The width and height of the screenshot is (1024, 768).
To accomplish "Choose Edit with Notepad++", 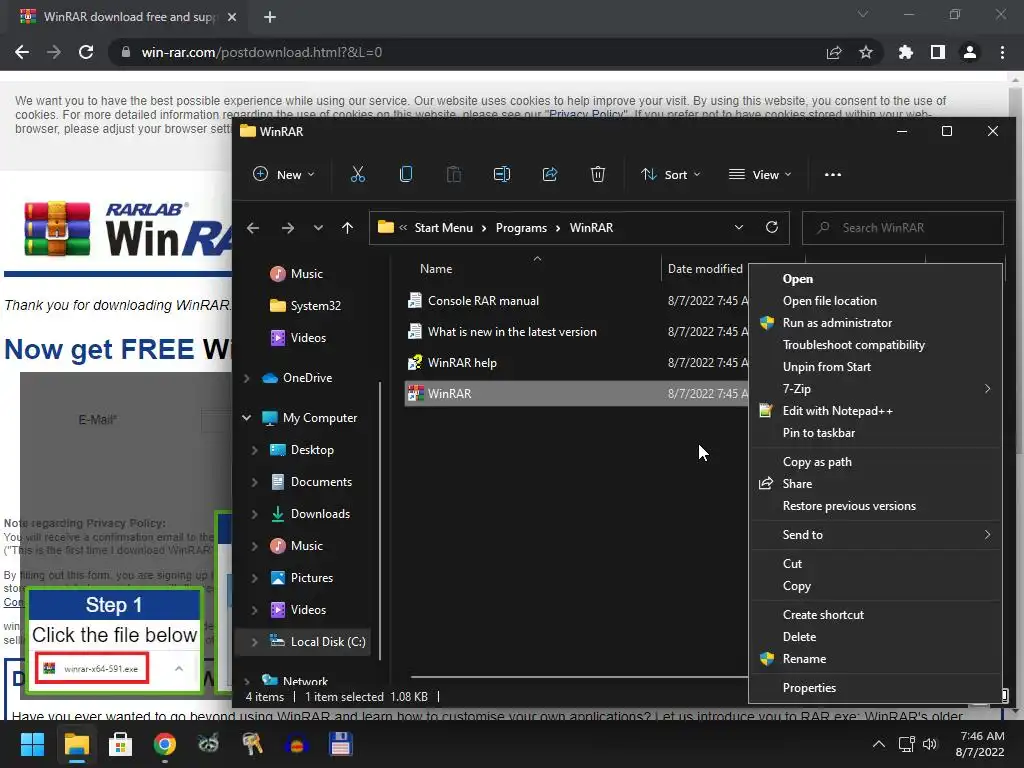I will pos(876,411).
